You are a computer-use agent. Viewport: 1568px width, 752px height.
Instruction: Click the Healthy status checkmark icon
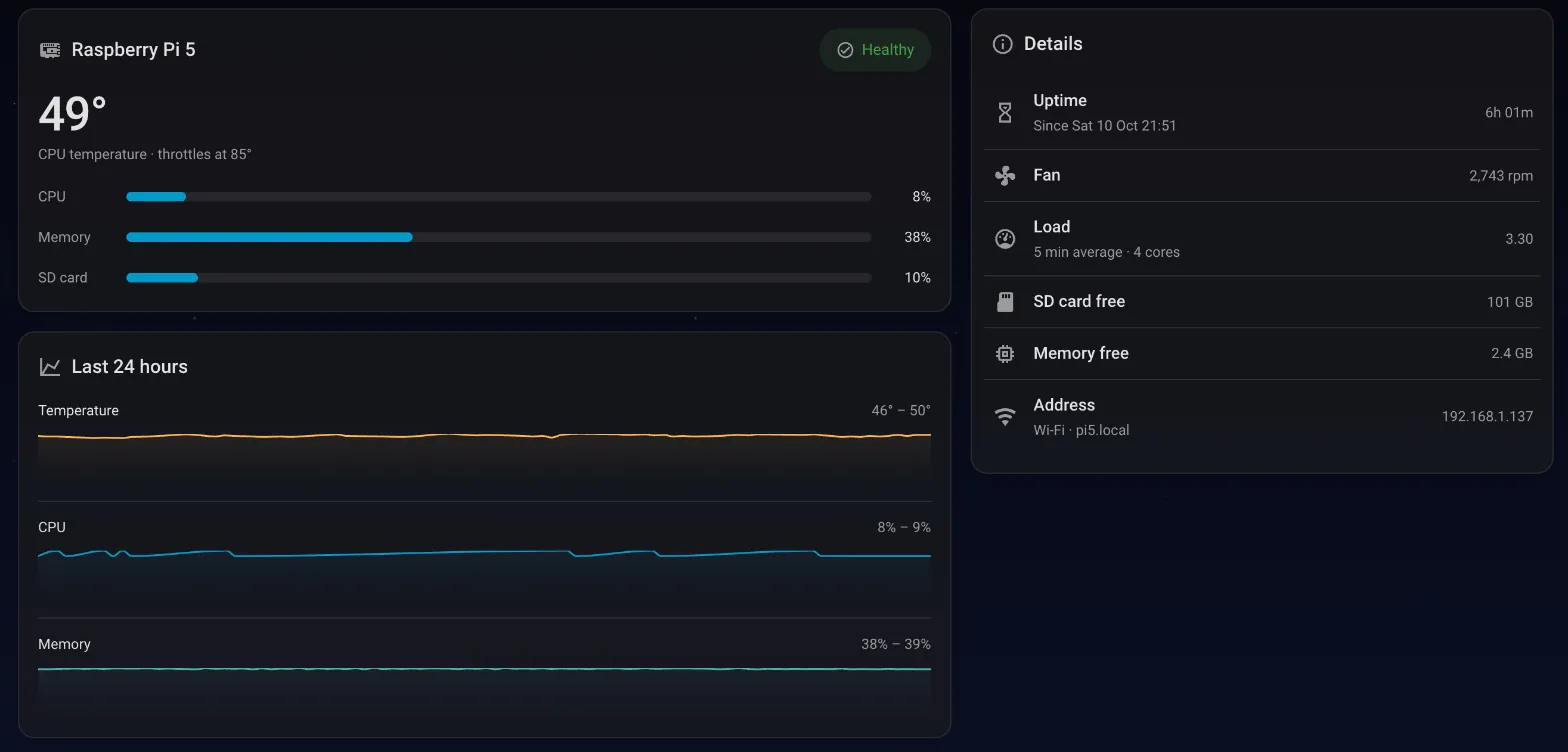(x=845, y=50)
